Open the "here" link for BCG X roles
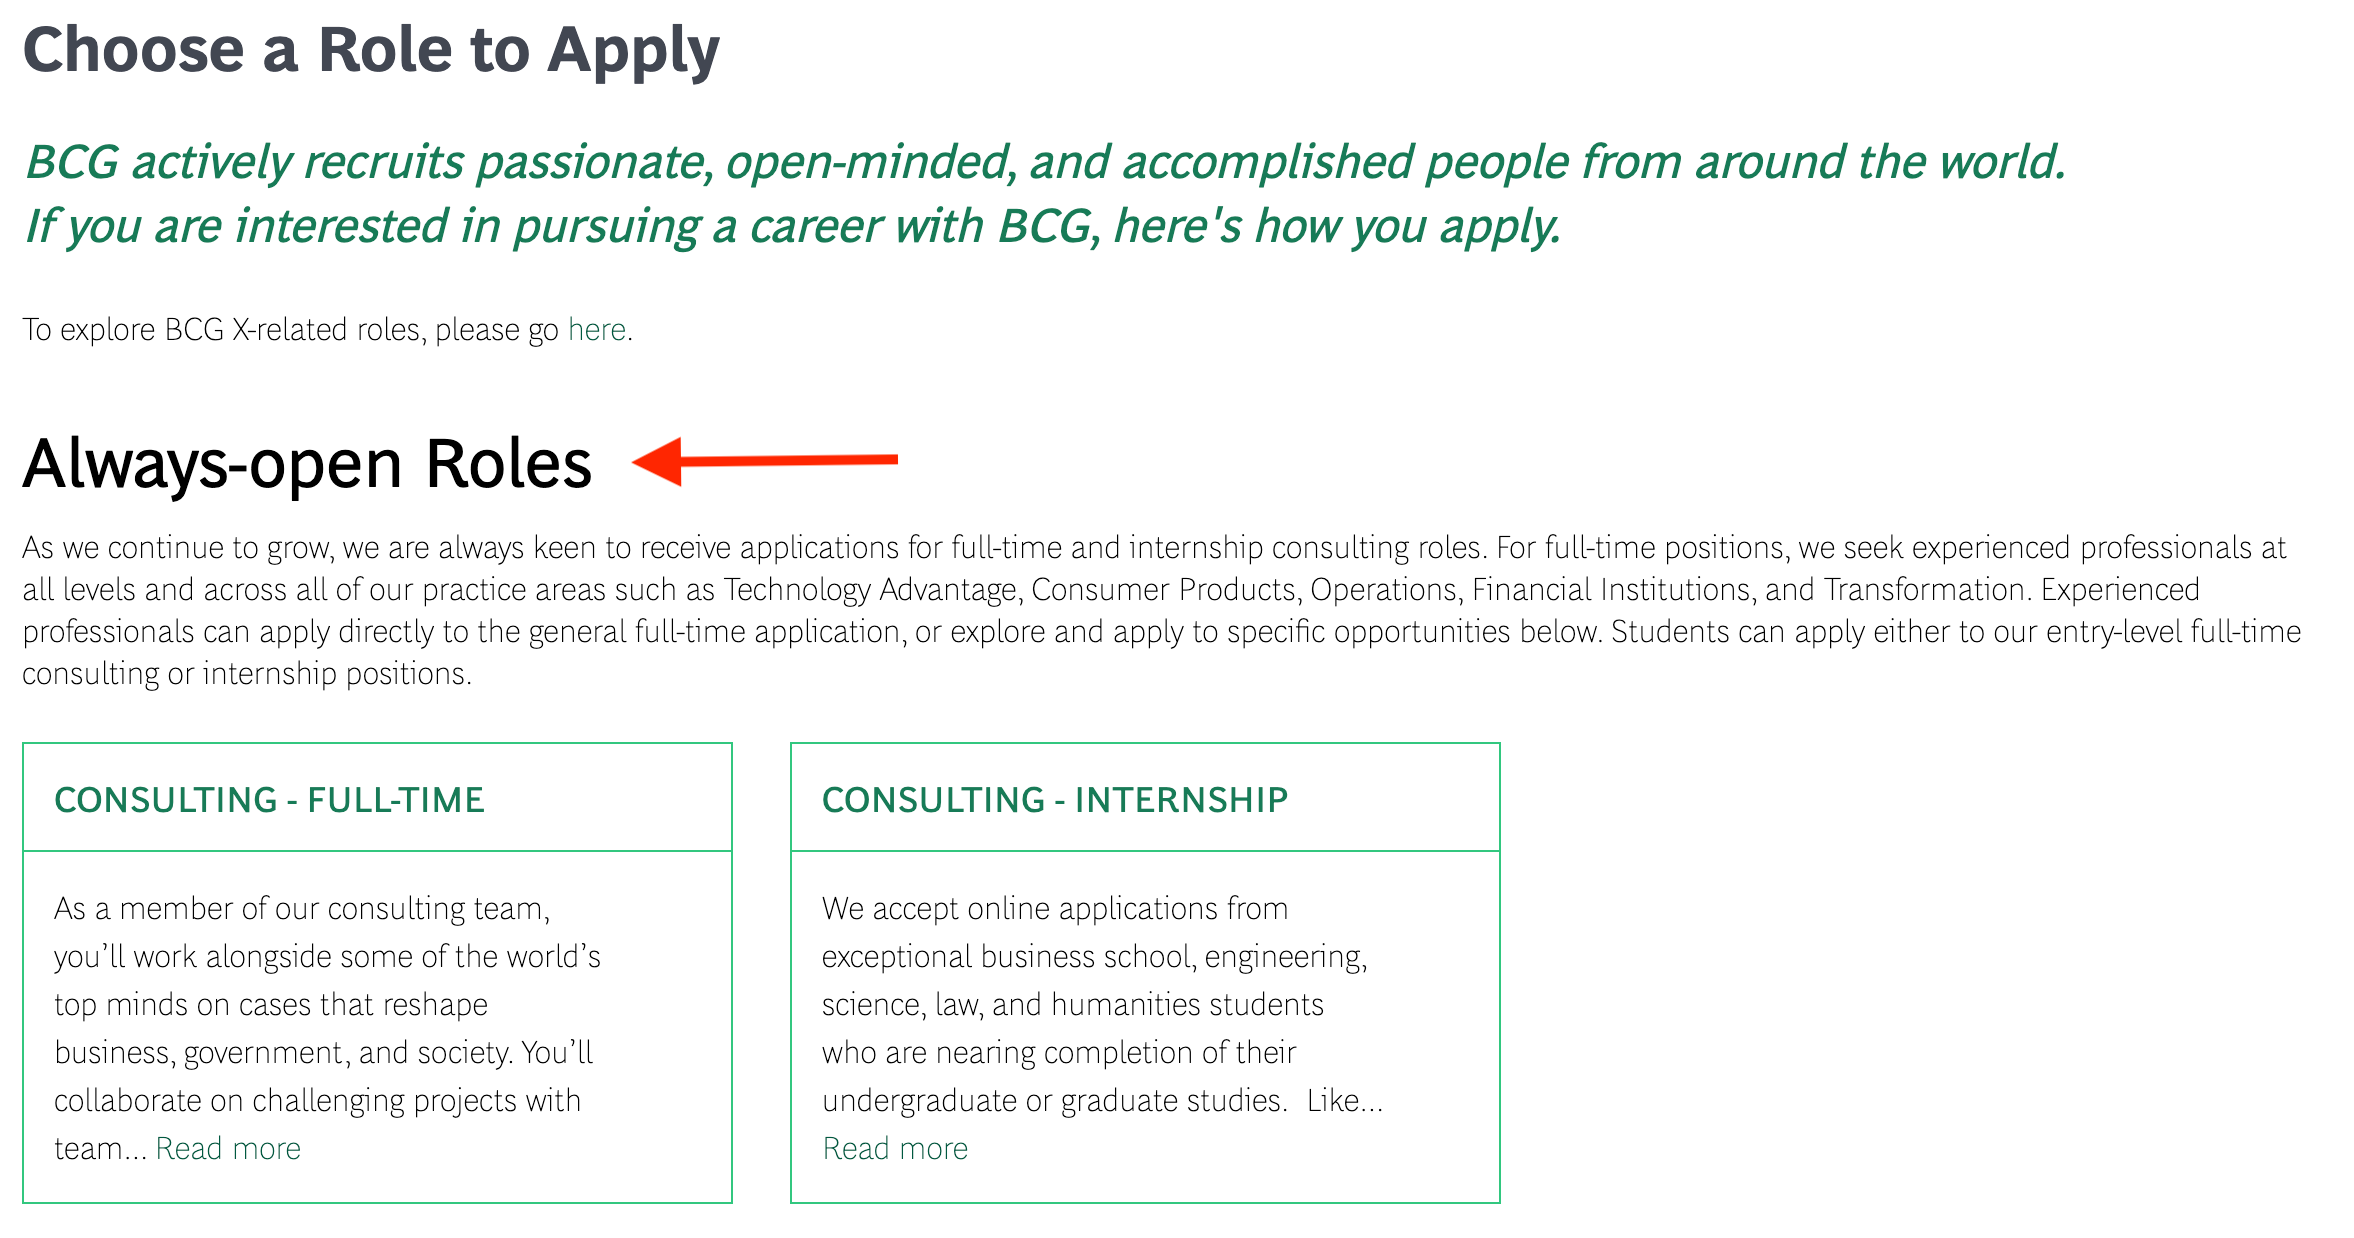Viewport: 2354px width, 1238px height. click(597, 329)
